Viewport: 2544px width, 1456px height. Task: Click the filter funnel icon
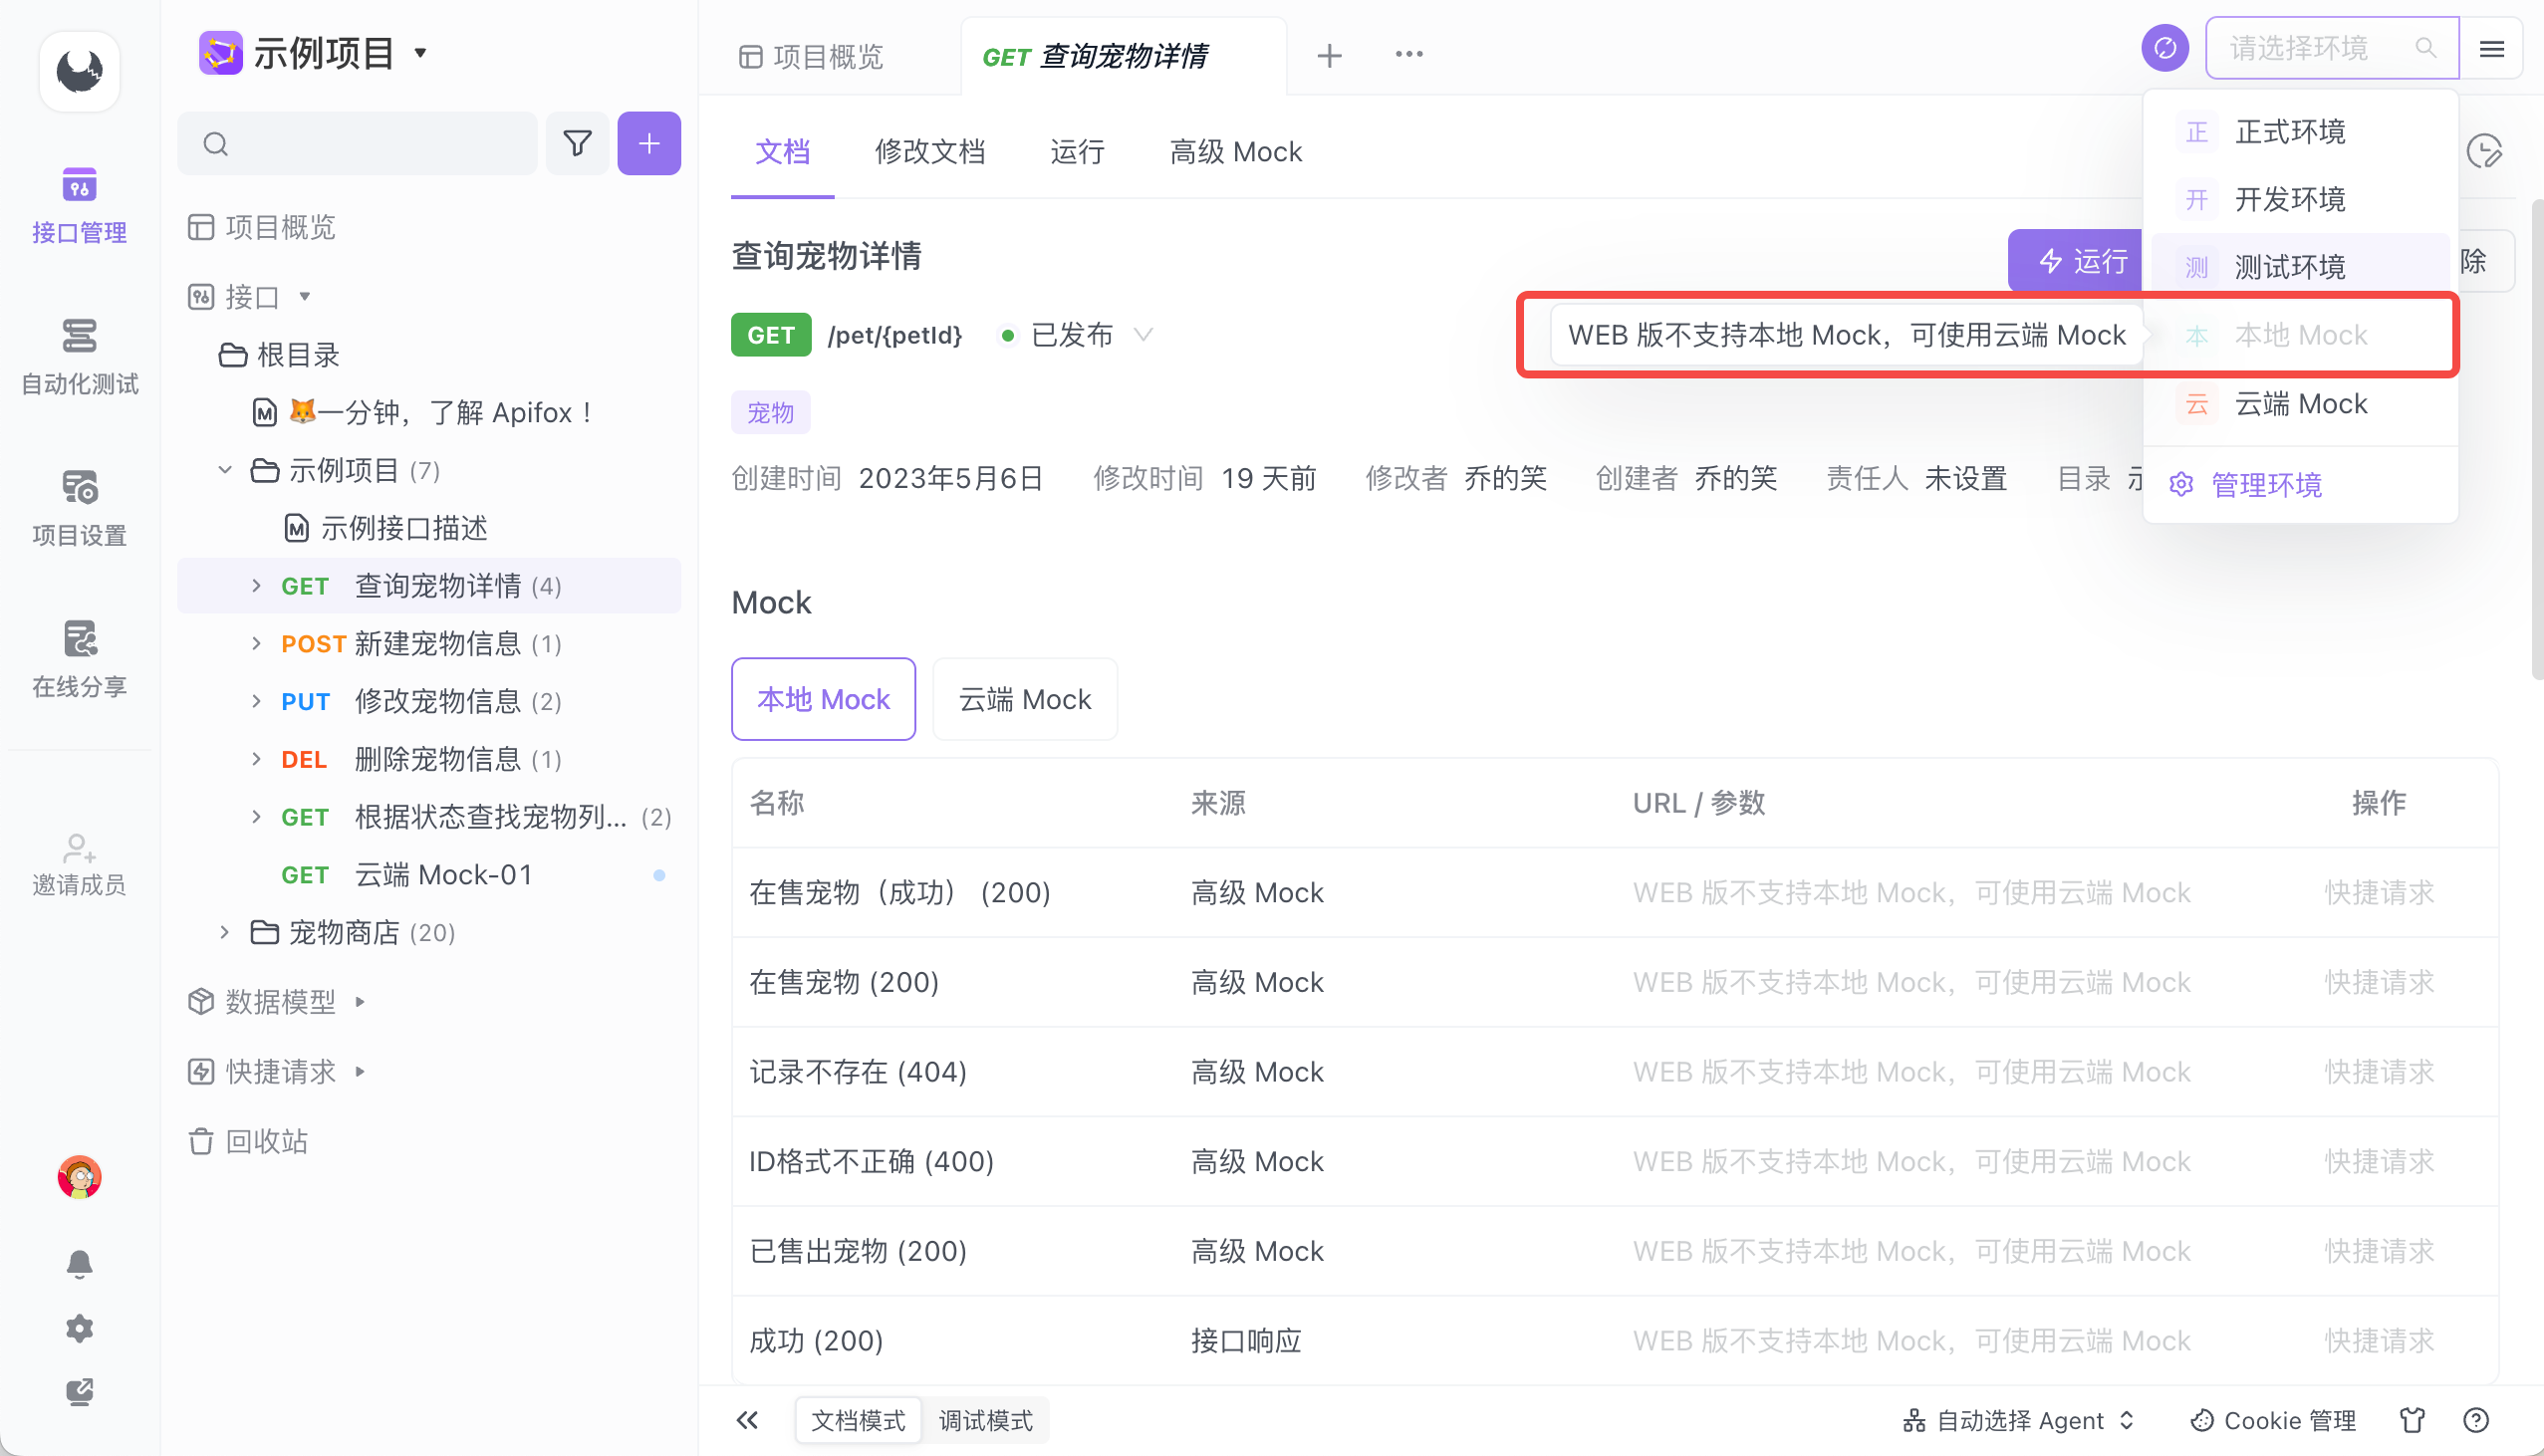pyautogui.click(x=577, y=143)
